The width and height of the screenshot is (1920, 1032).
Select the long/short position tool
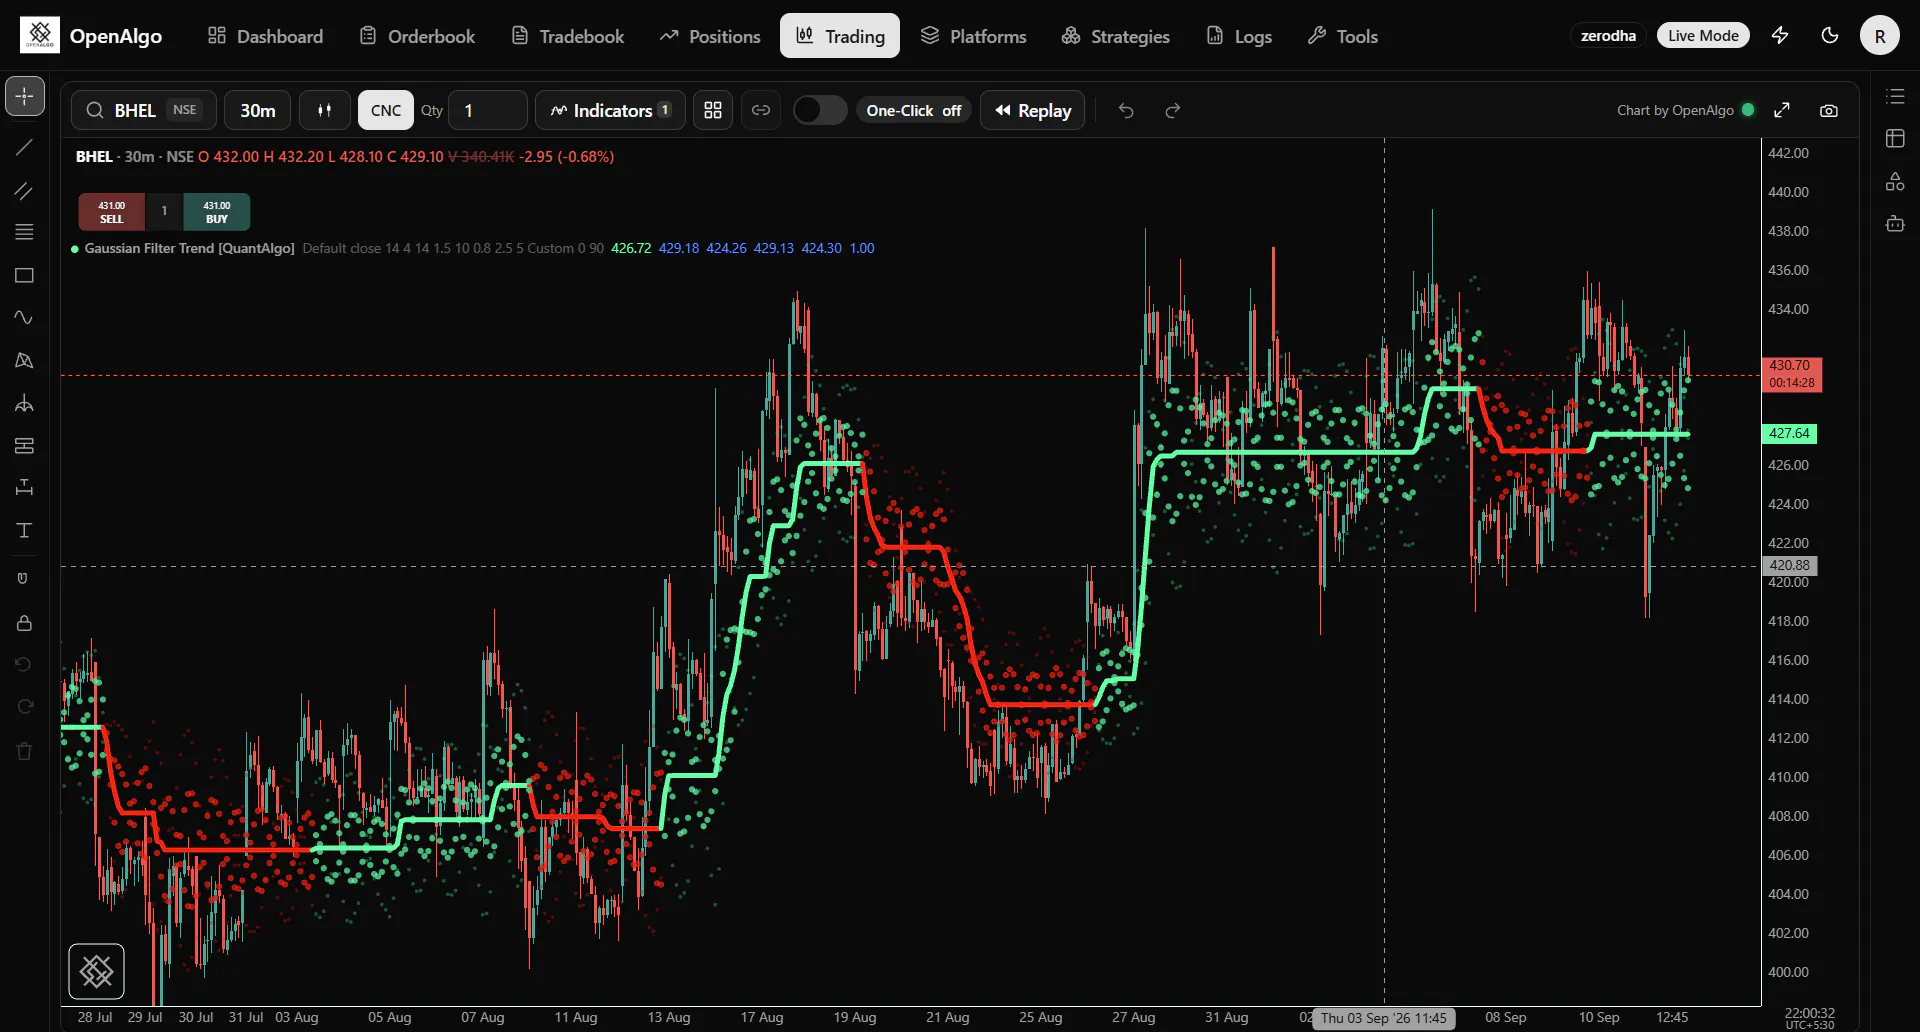click(25, 445)
